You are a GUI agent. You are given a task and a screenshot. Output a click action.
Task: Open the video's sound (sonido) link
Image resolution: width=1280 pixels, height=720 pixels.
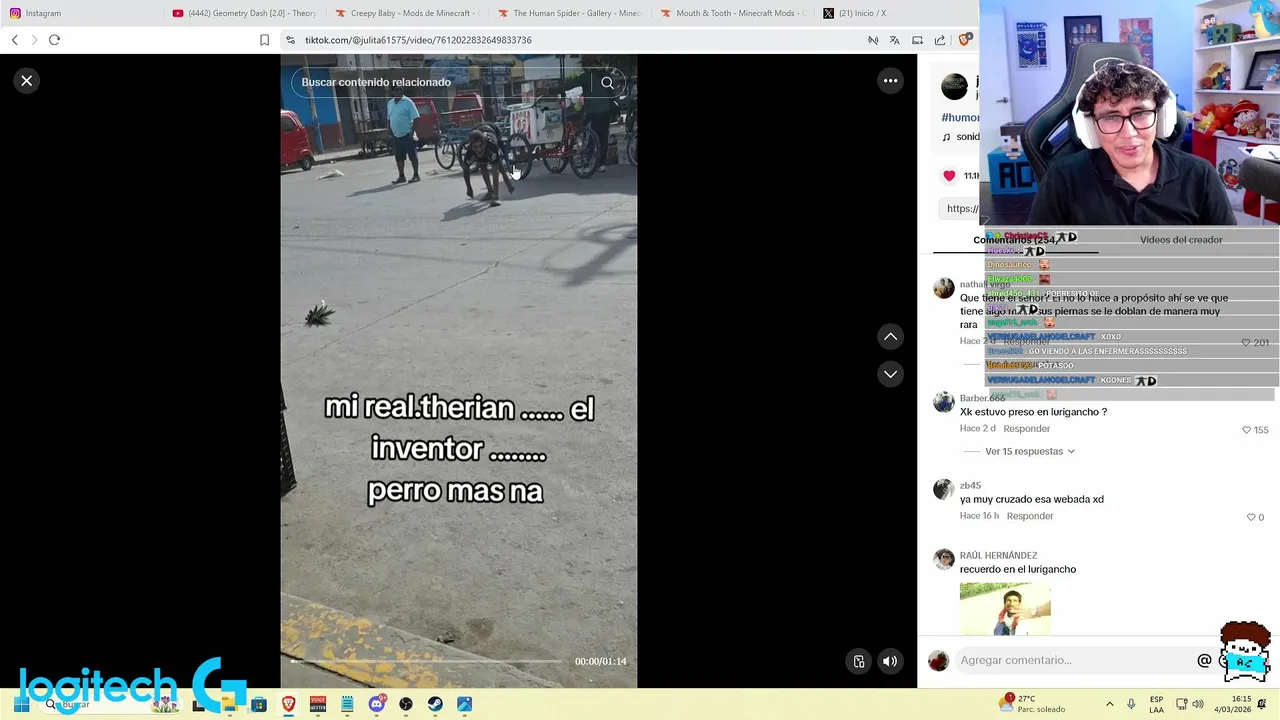pyautogui.click(x=960, y=137)
